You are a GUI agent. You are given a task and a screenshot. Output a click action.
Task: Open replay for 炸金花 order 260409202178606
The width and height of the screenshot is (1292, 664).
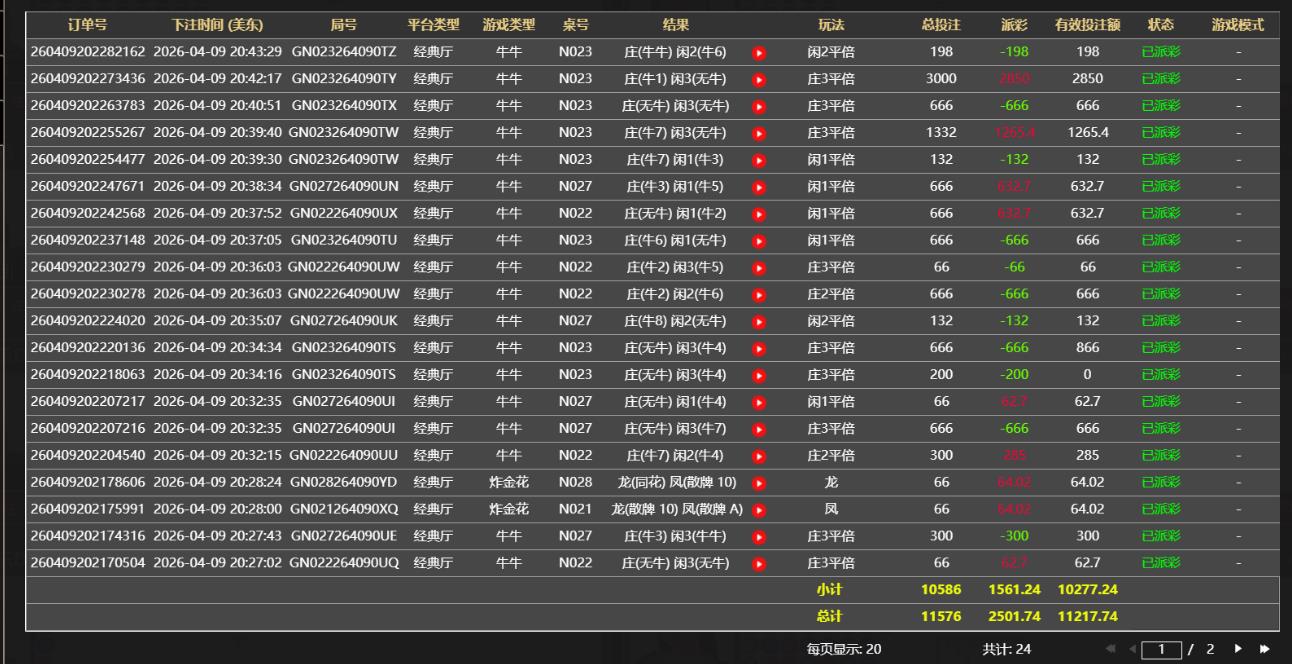click(x=759, y=483)
